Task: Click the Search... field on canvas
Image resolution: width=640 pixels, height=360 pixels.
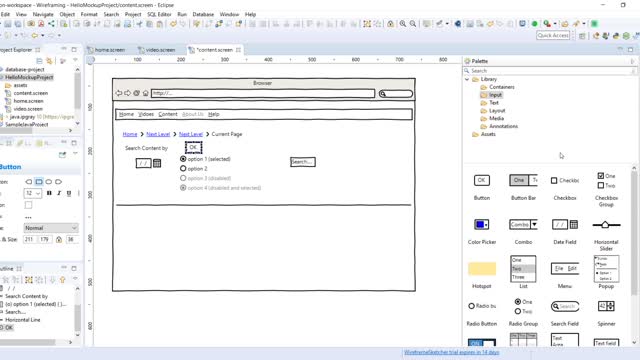Action: [303, 162]
